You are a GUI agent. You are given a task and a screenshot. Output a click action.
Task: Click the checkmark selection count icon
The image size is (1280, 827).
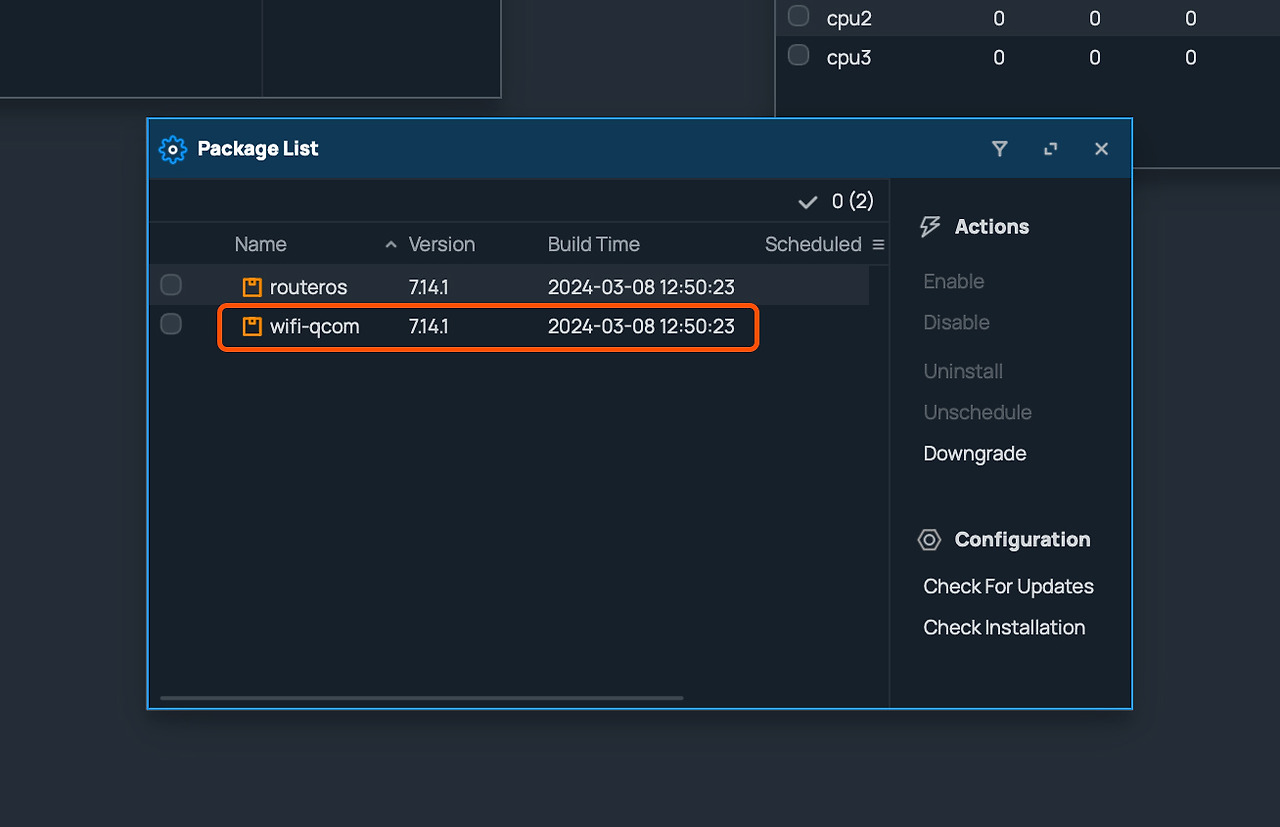pos(808,203)
